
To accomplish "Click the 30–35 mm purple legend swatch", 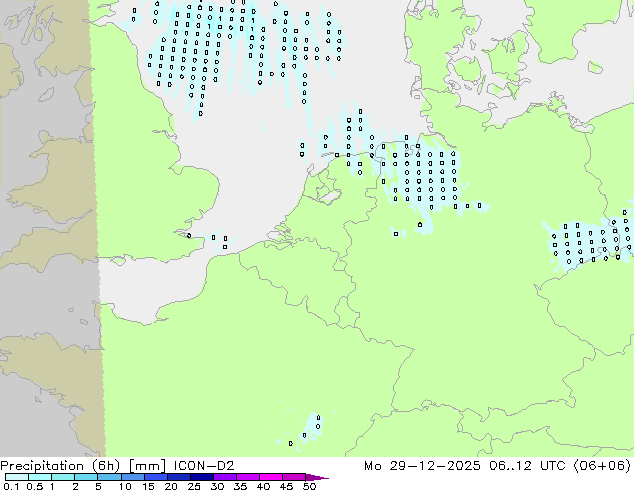I will pyautogui.click(x=224, y=477).
